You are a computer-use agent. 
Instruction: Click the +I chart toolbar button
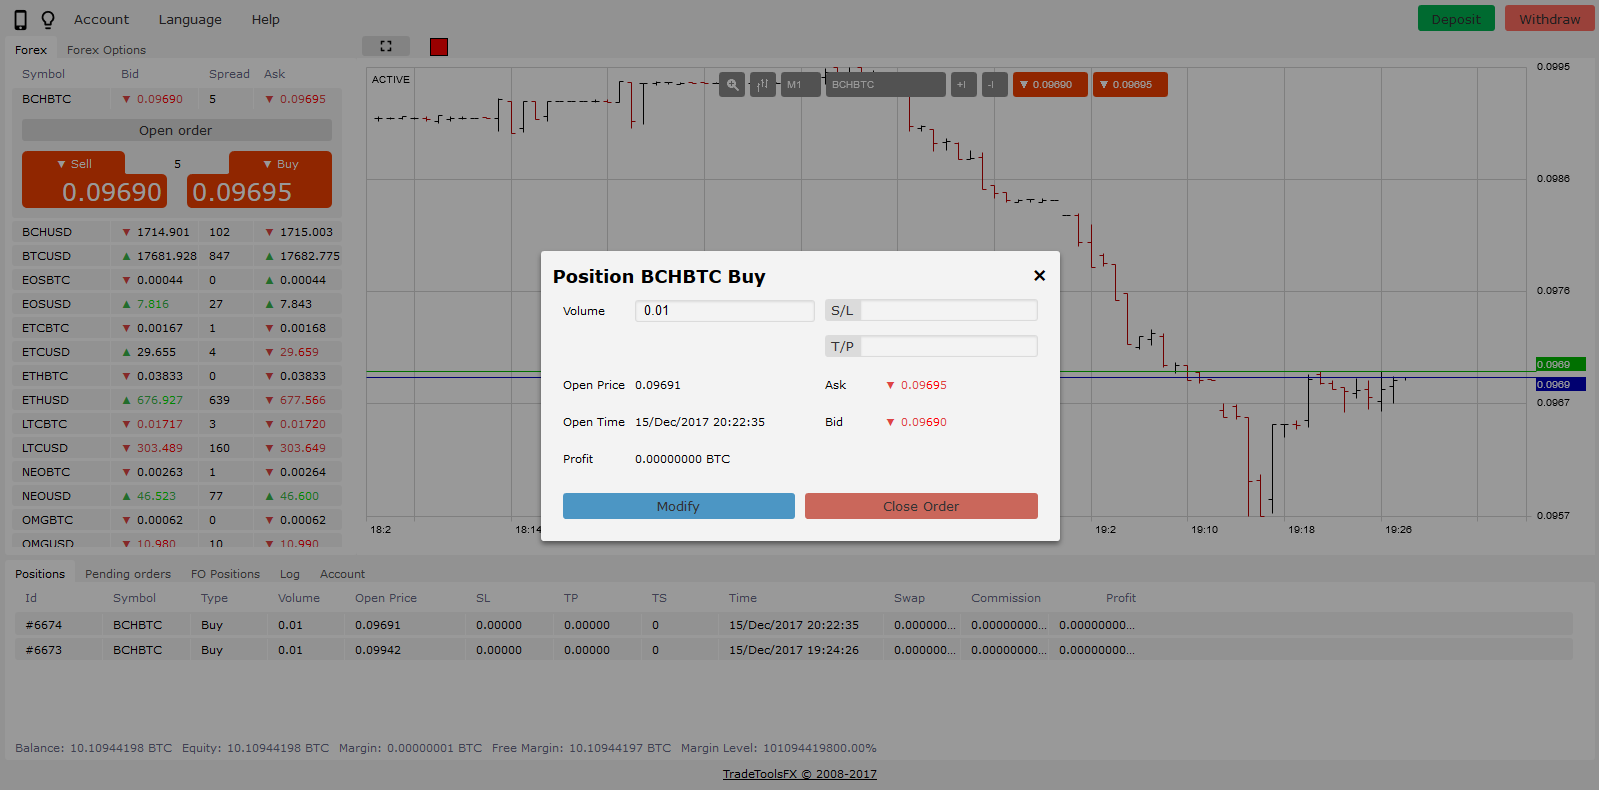(x=963, y=85)
